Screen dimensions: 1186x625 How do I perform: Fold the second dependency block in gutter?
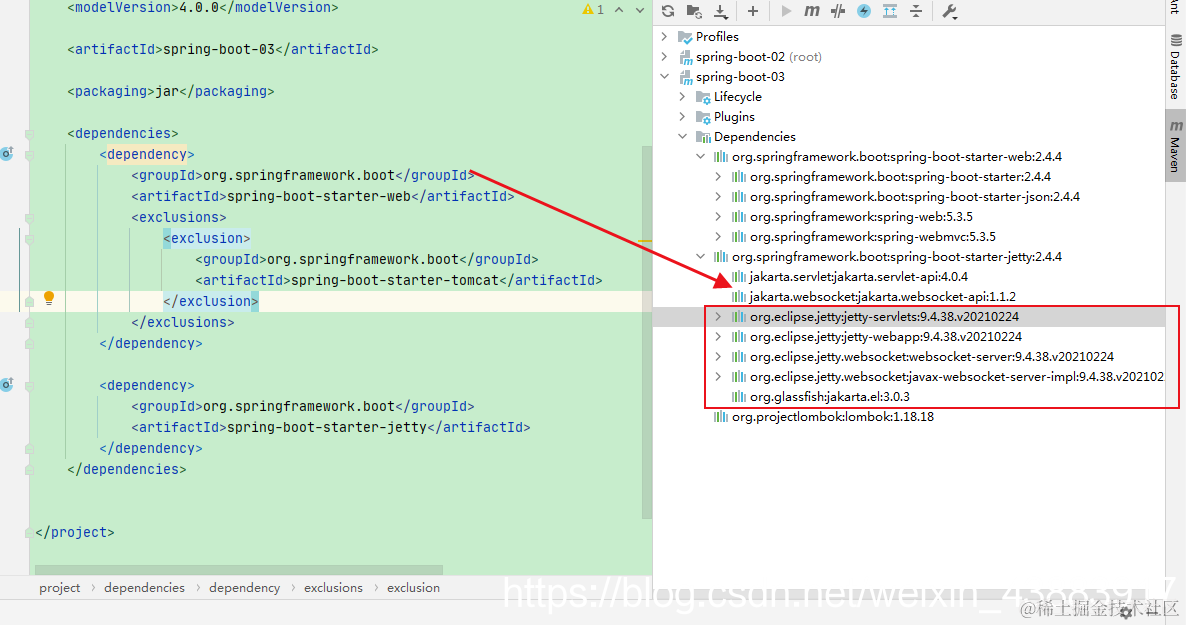coord(29,386)
